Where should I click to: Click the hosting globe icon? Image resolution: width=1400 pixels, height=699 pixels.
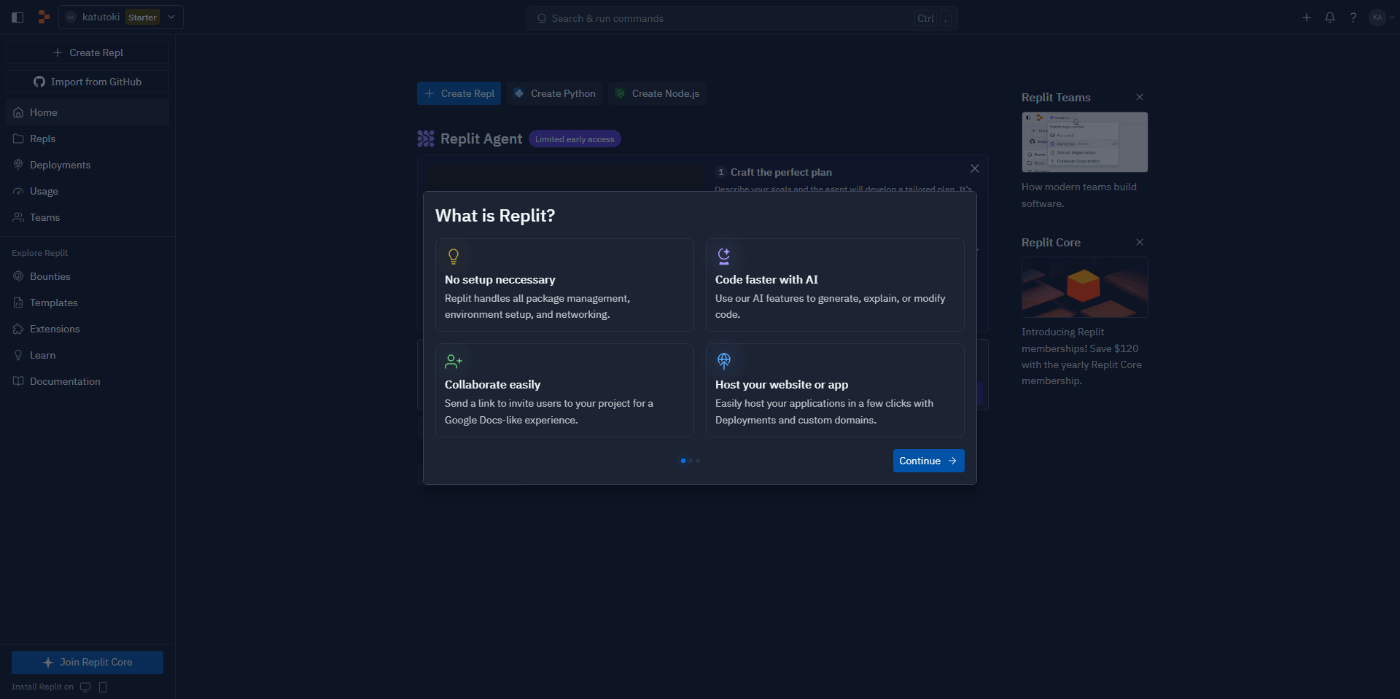(724, 361)
